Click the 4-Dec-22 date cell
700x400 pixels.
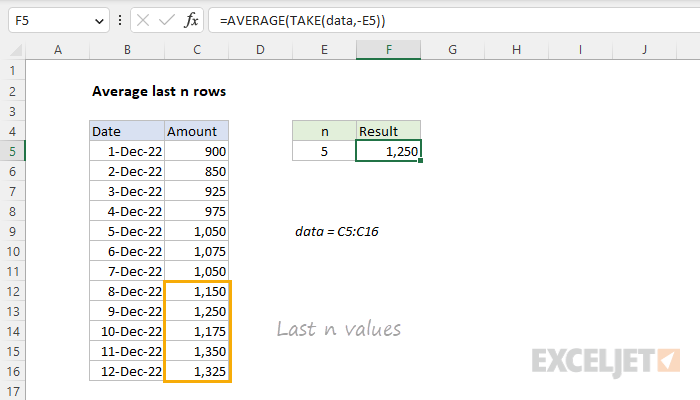pyautogui.click(x=127, y=211)
